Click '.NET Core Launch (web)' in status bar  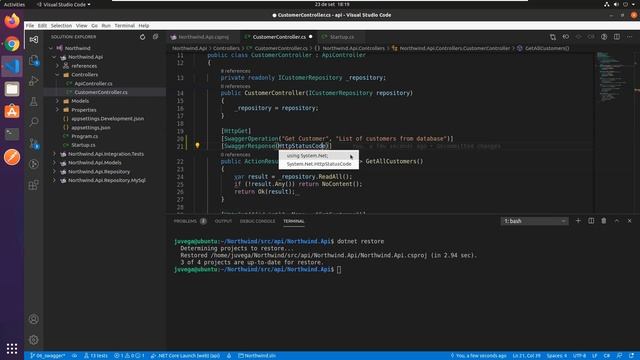pyautogui.click(x=185, y=356)
